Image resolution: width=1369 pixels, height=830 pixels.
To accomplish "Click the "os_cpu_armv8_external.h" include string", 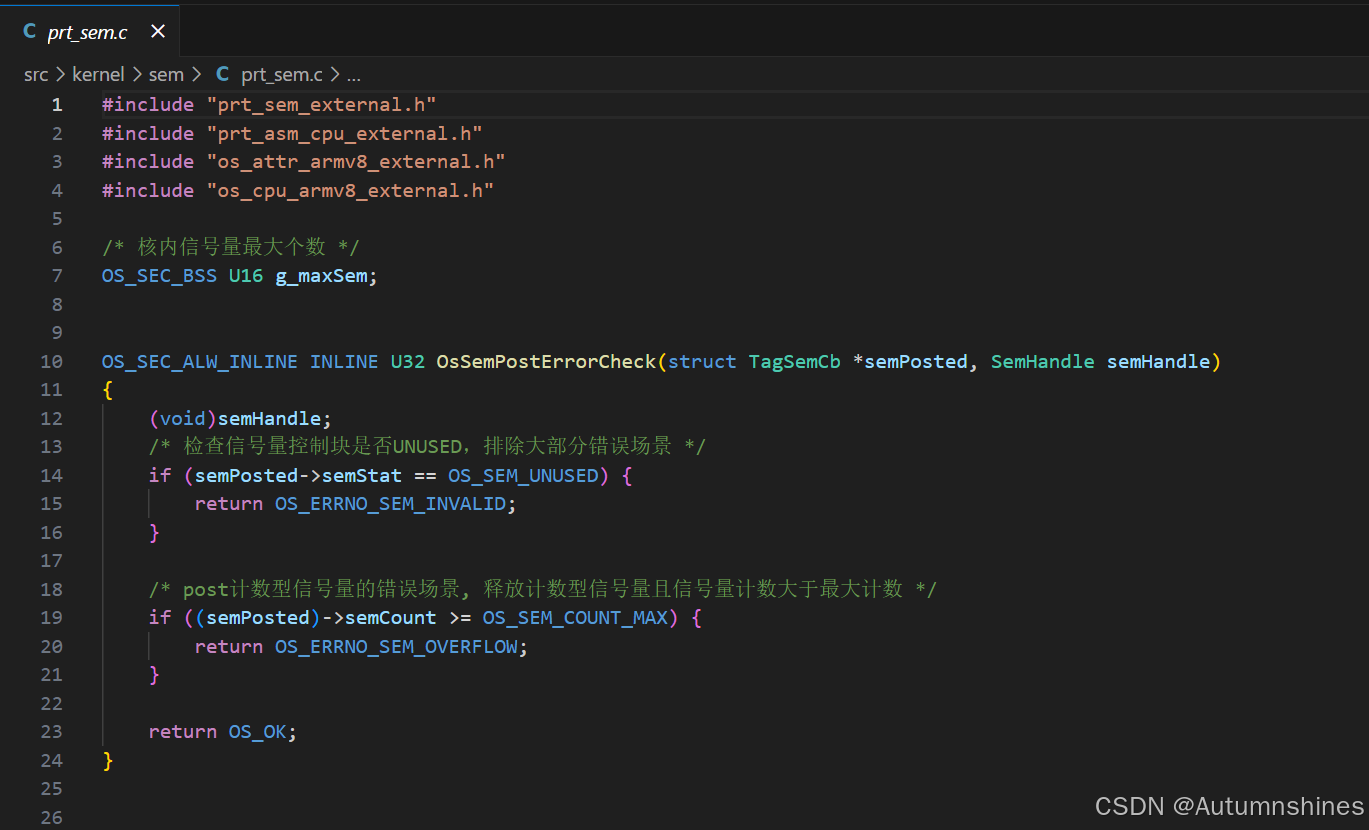I will click(350, 190).
